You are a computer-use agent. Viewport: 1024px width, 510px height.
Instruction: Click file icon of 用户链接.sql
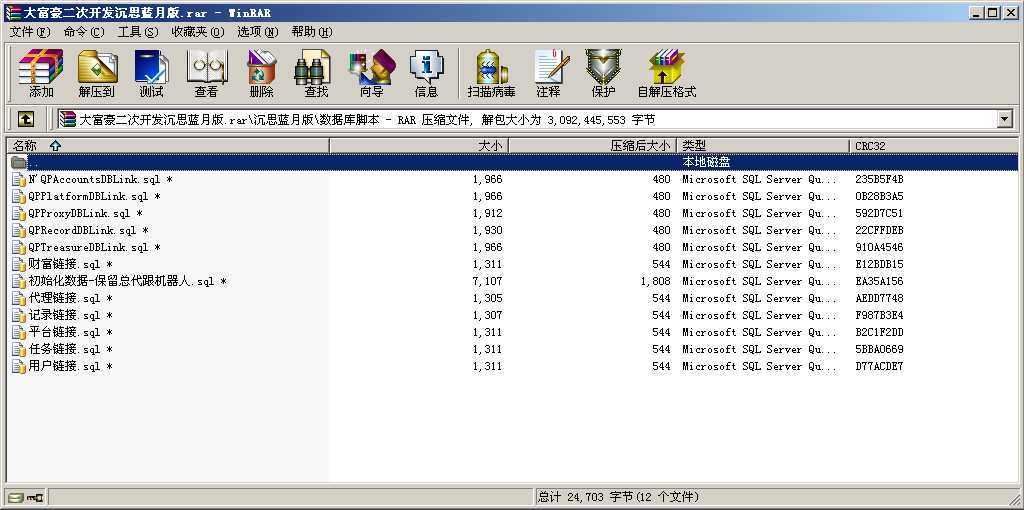tap(19, 366)
